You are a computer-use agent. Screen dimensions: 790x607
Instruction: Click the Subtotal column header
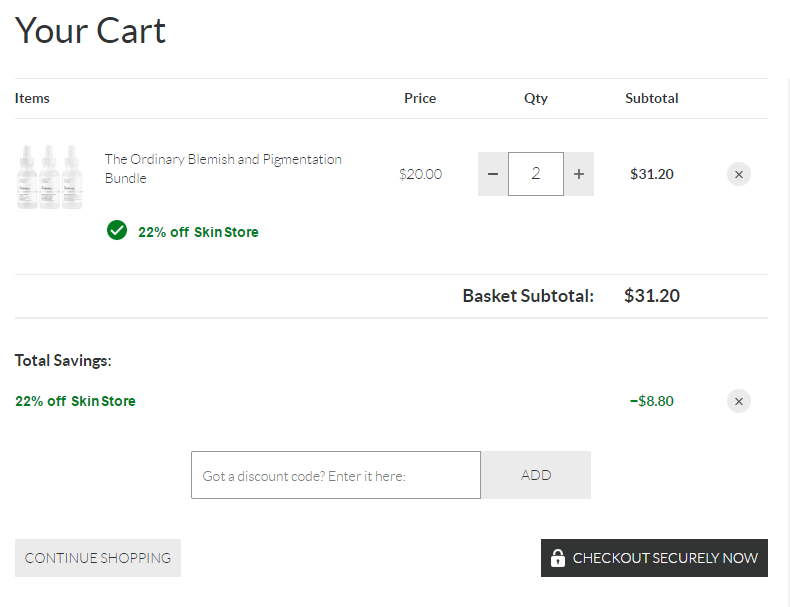pyautogui.click(x=651, y=98)
